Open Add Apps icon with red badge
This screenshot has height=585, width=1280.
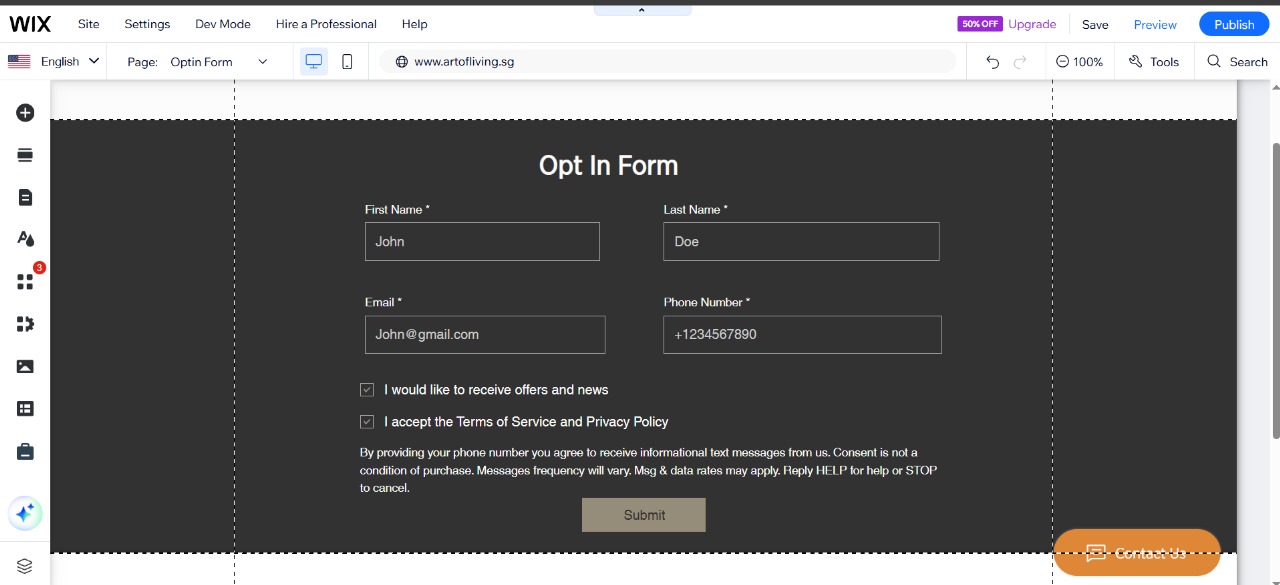pos(25,282)
